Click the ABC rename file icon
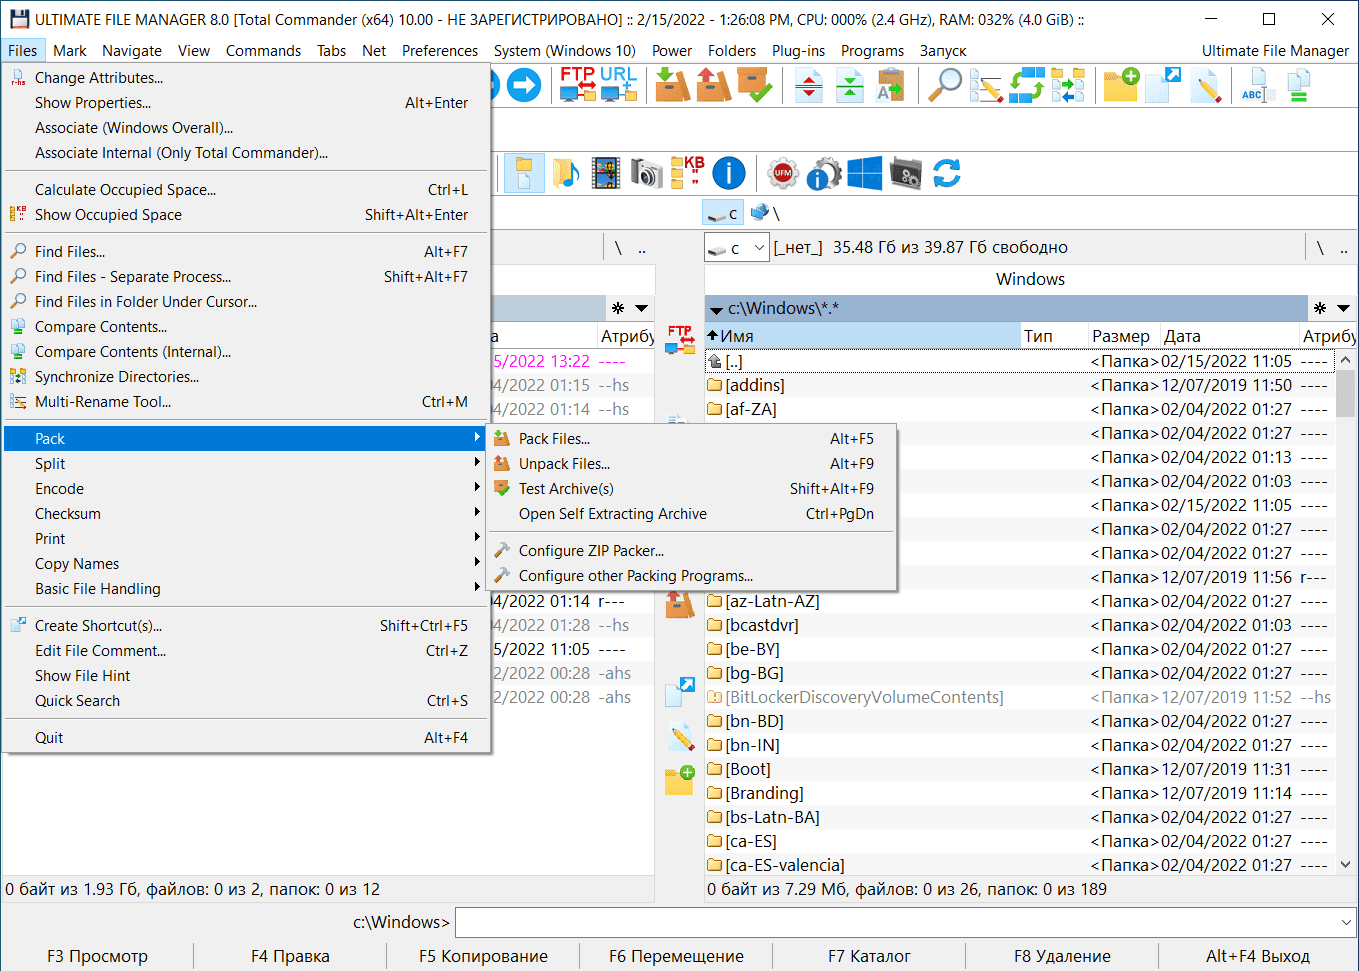Image resolution: width=1359 pixels, height=971 pixels. [1256, 86]
